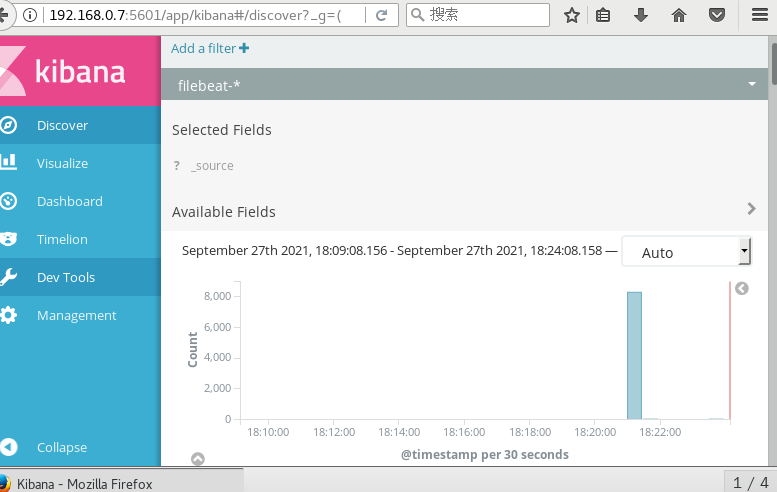Image resolution: width=777 pixels, height=492 pixels.
Task: Click the Available Fields heading
Action: point(223,212)
